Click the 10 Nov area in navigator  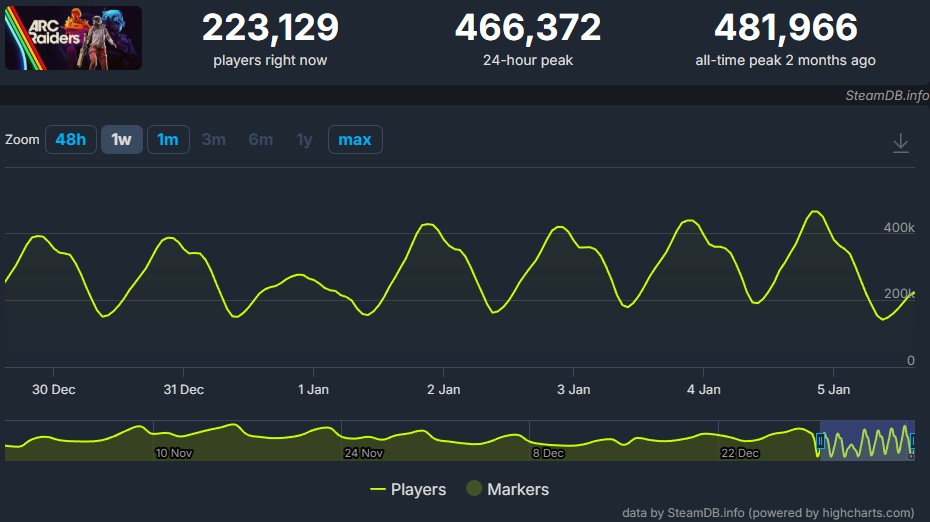173,453
